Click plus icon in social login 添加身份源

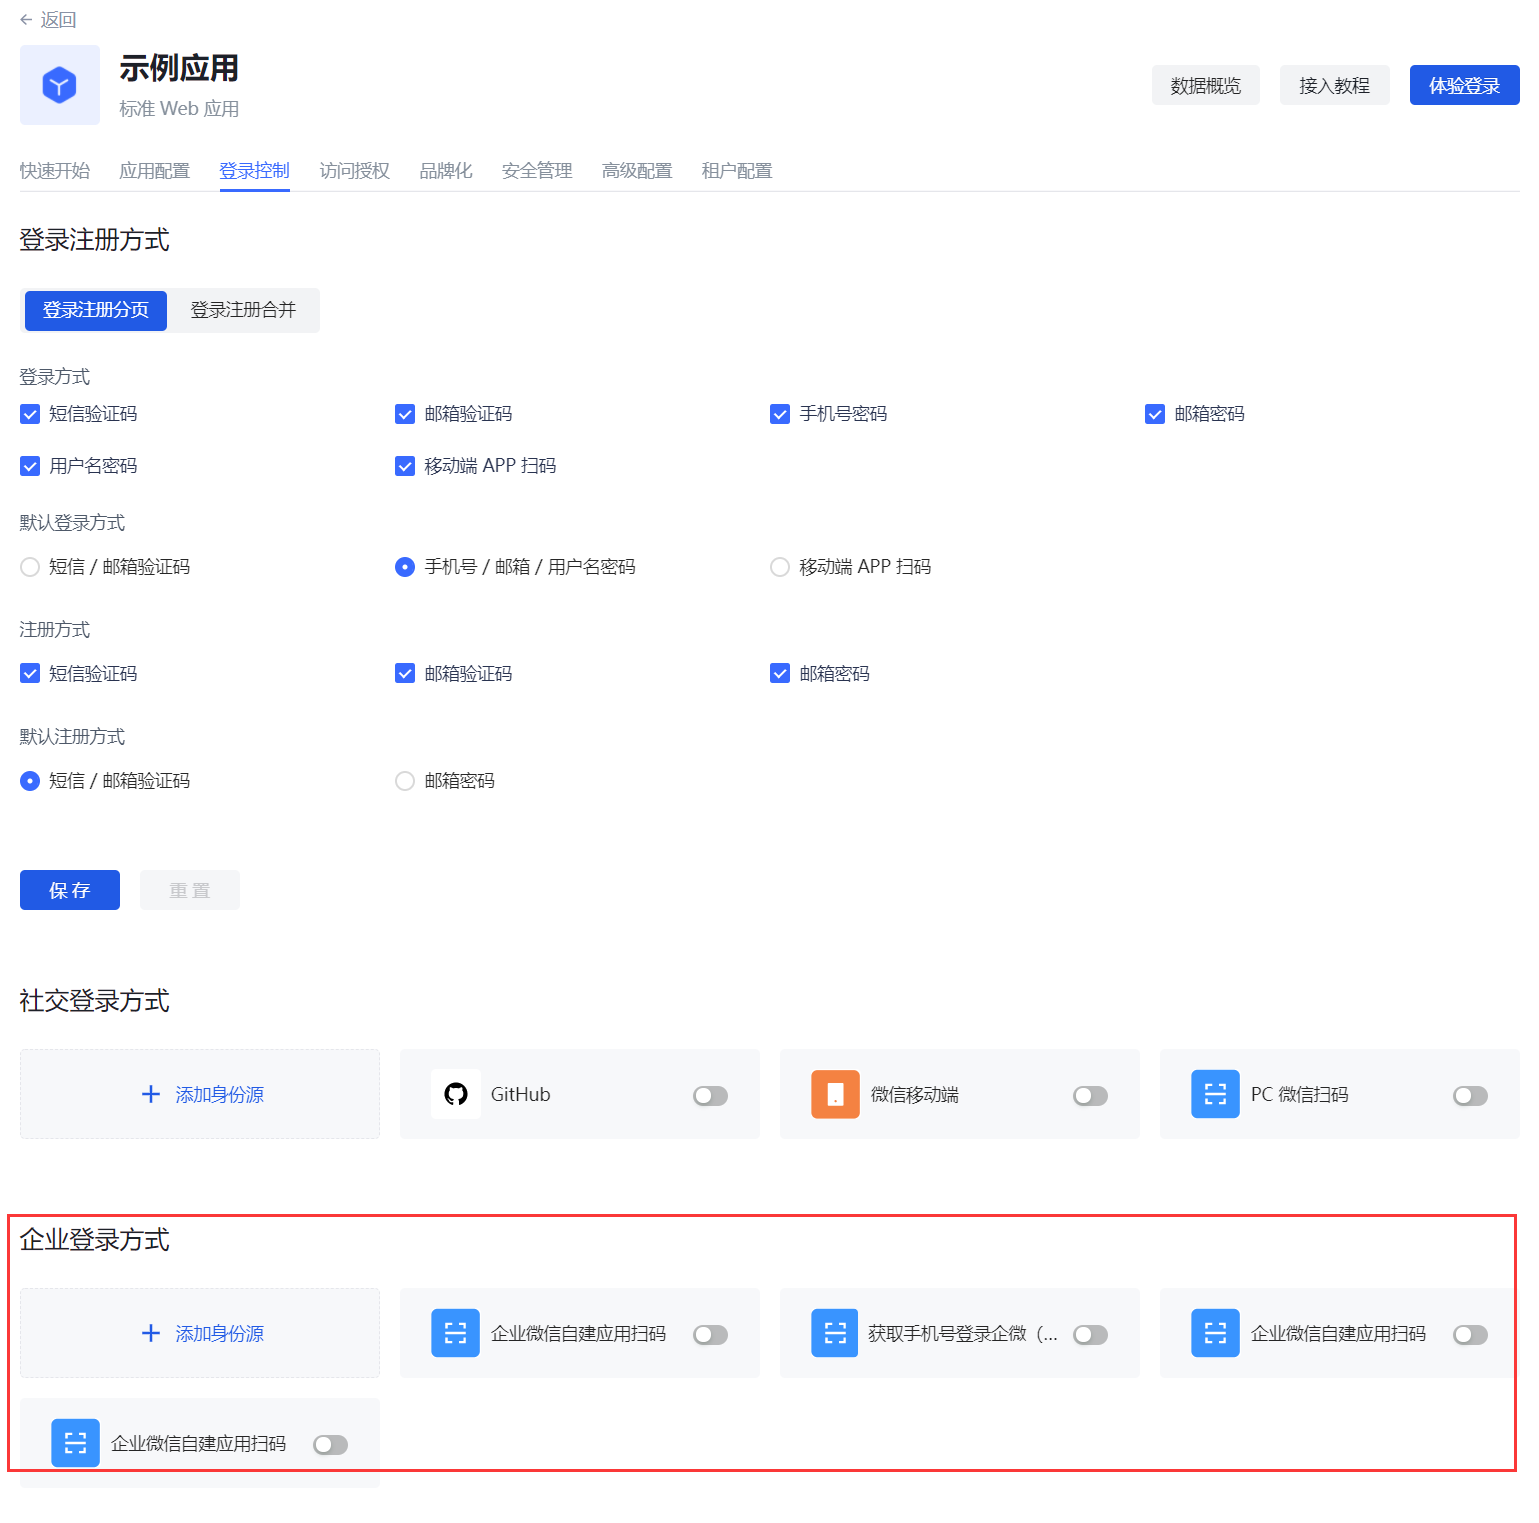coord(151,1094)
